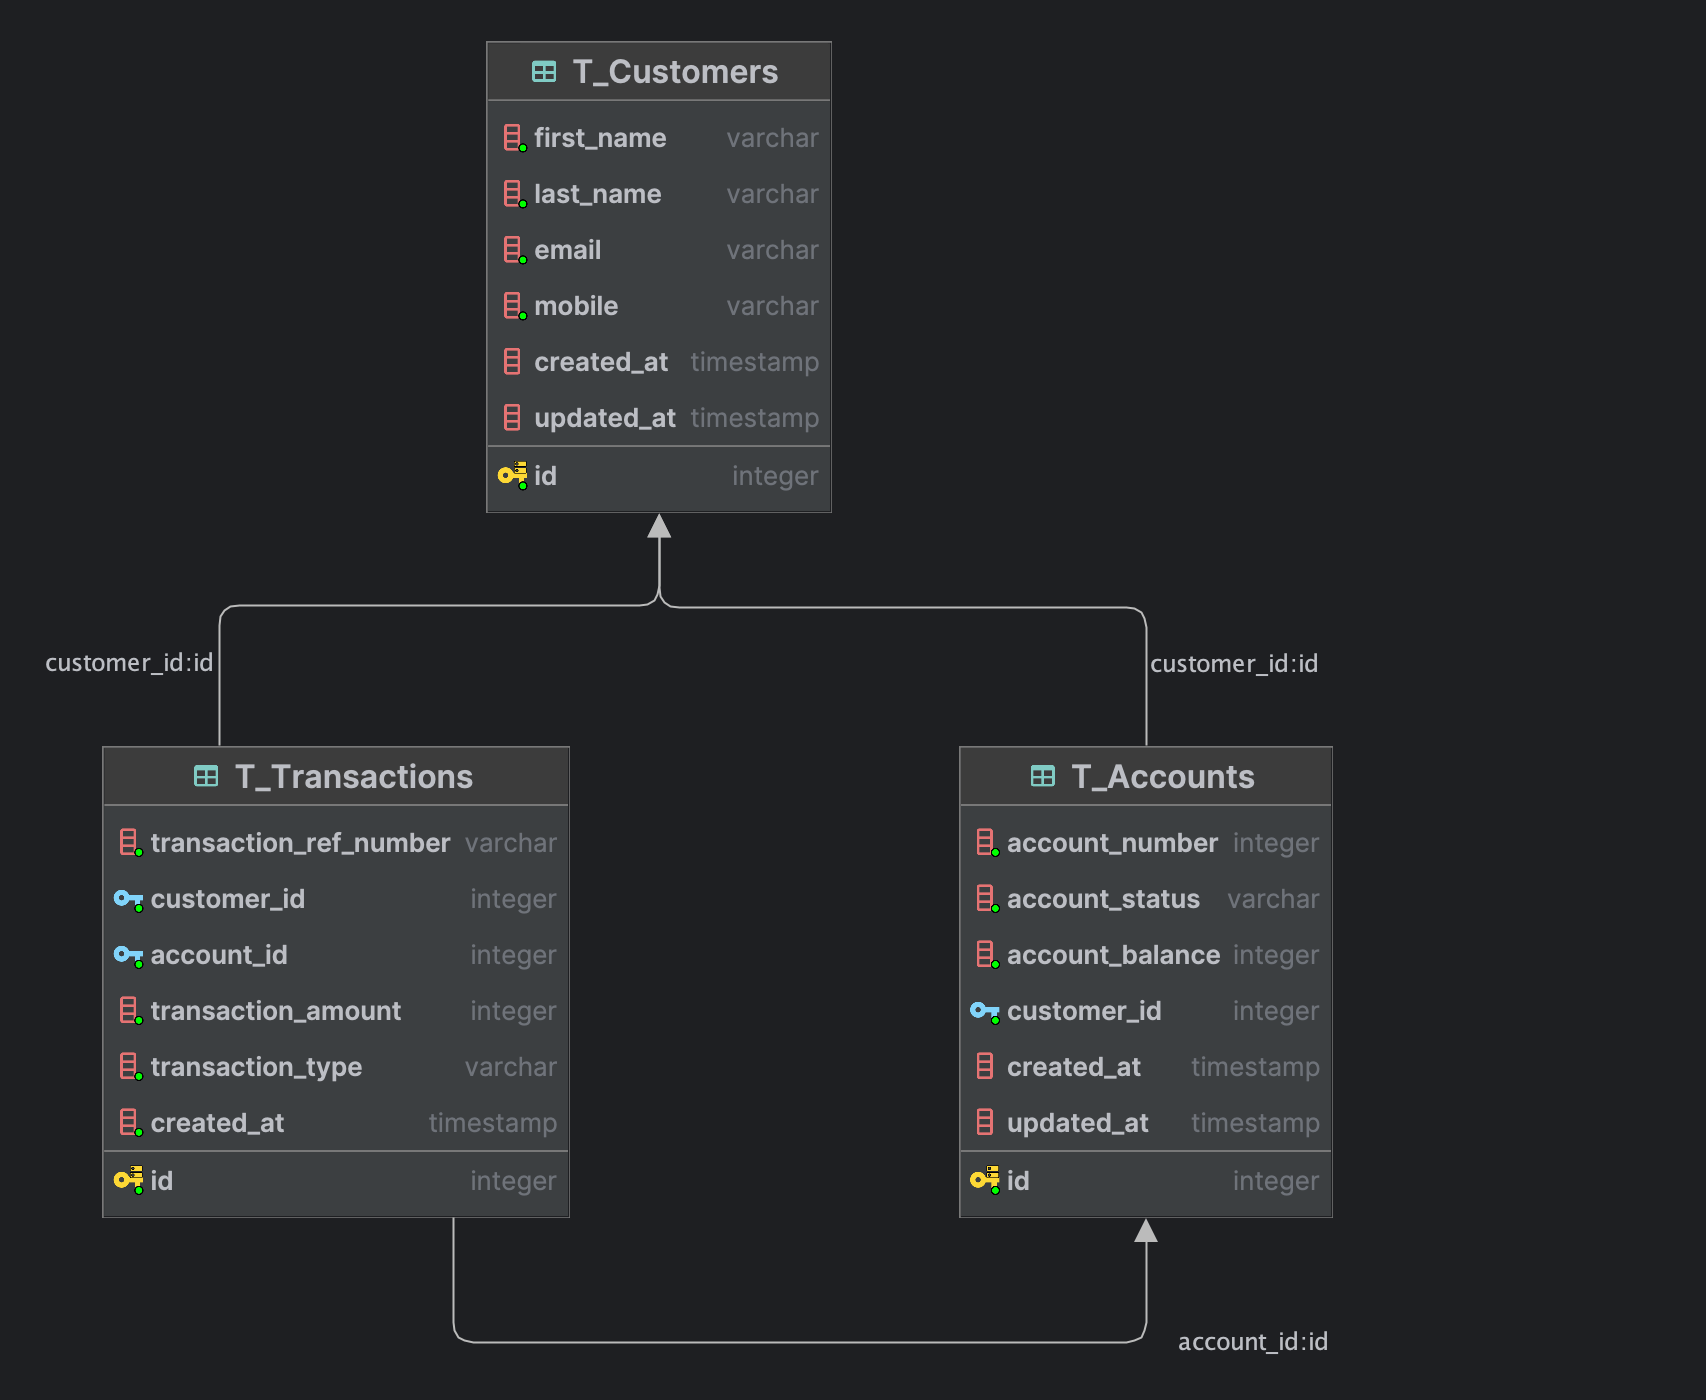Click the column icon beside T_Accounts created_at

(985, 1067)
